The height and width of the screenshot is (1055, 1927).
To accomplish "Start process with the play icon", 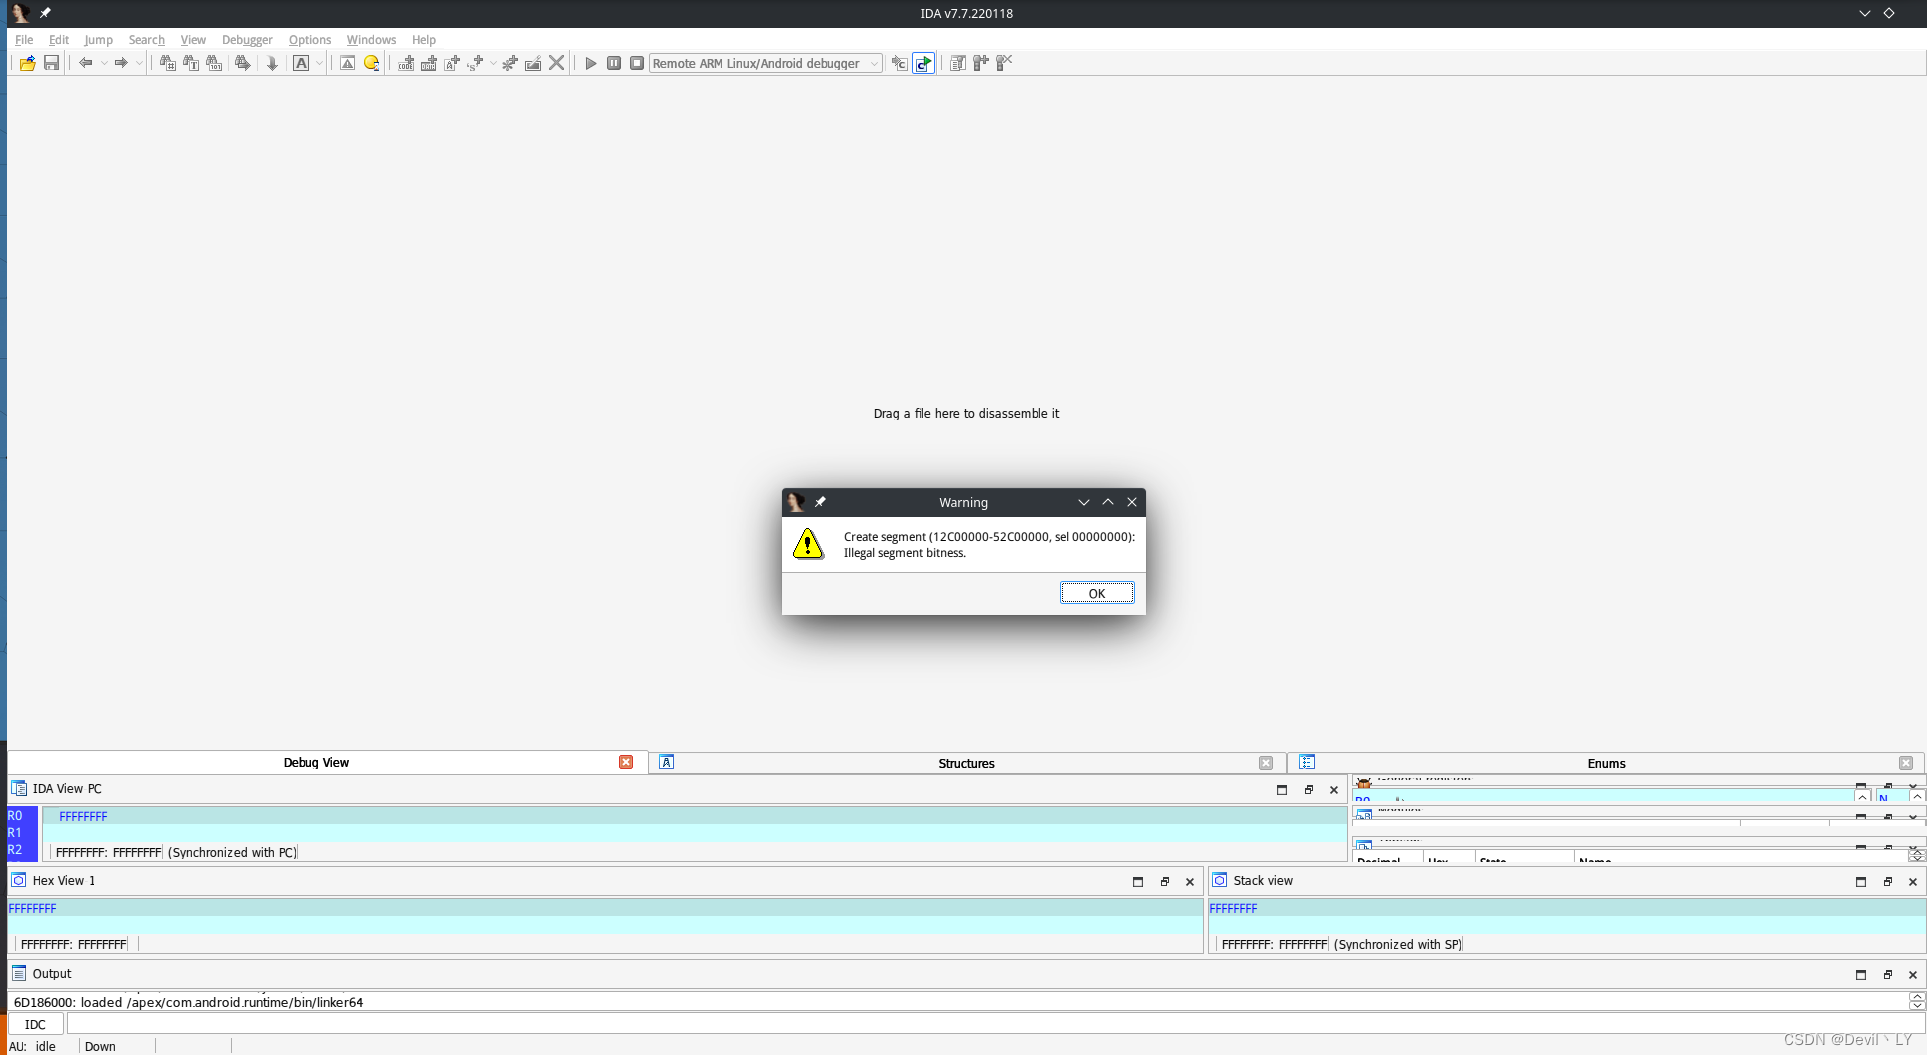I will point(591,63).
